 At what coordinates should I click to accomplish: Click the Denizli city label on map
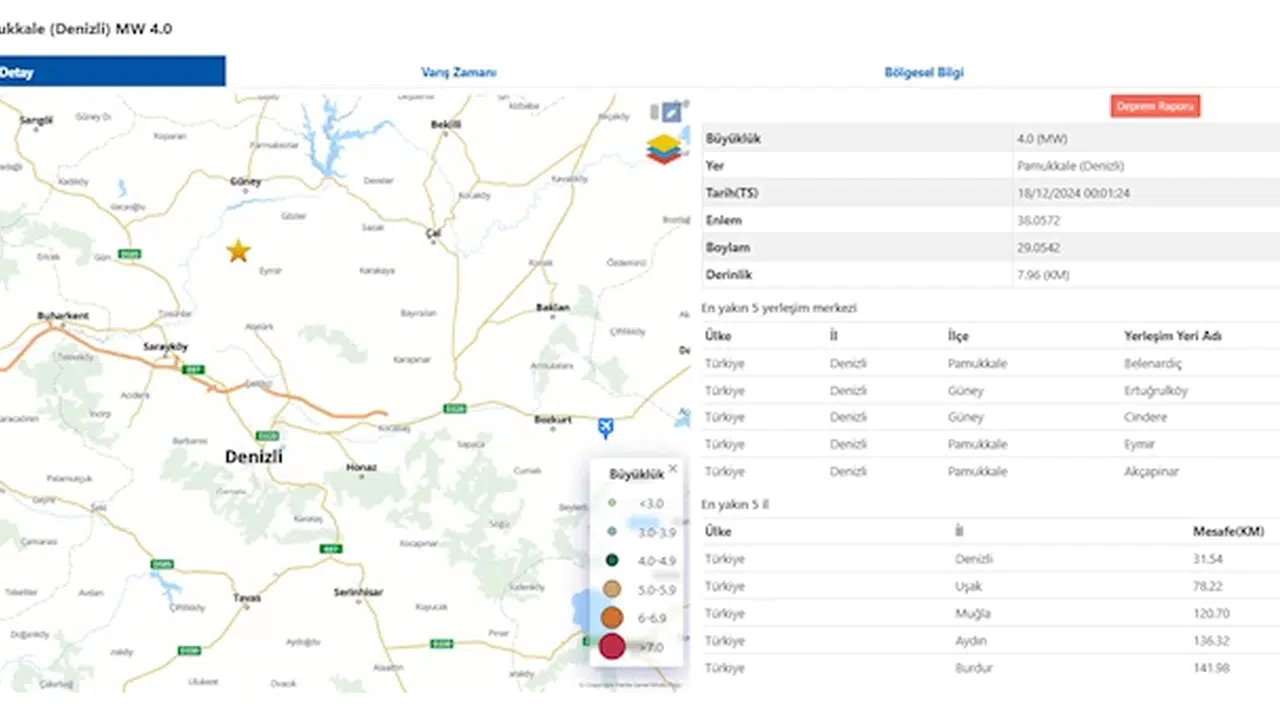coord(254,456)
